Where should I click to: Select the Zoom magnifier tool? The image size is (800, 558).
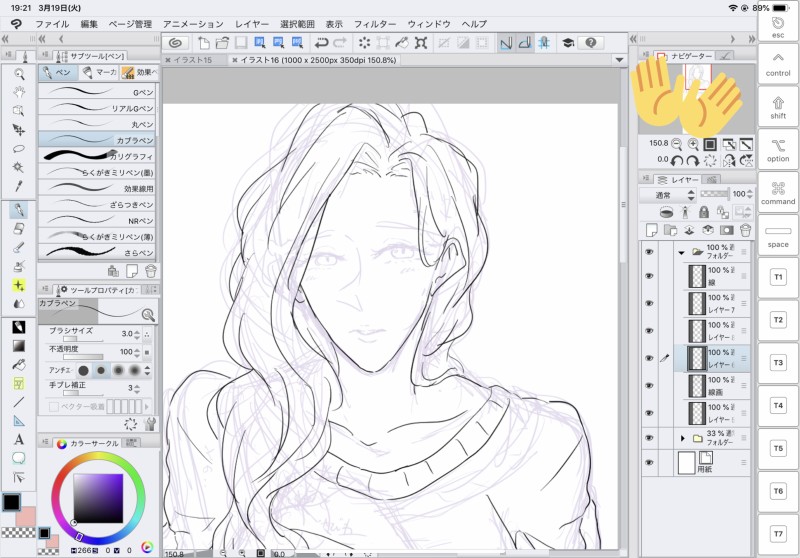point(19,74)
